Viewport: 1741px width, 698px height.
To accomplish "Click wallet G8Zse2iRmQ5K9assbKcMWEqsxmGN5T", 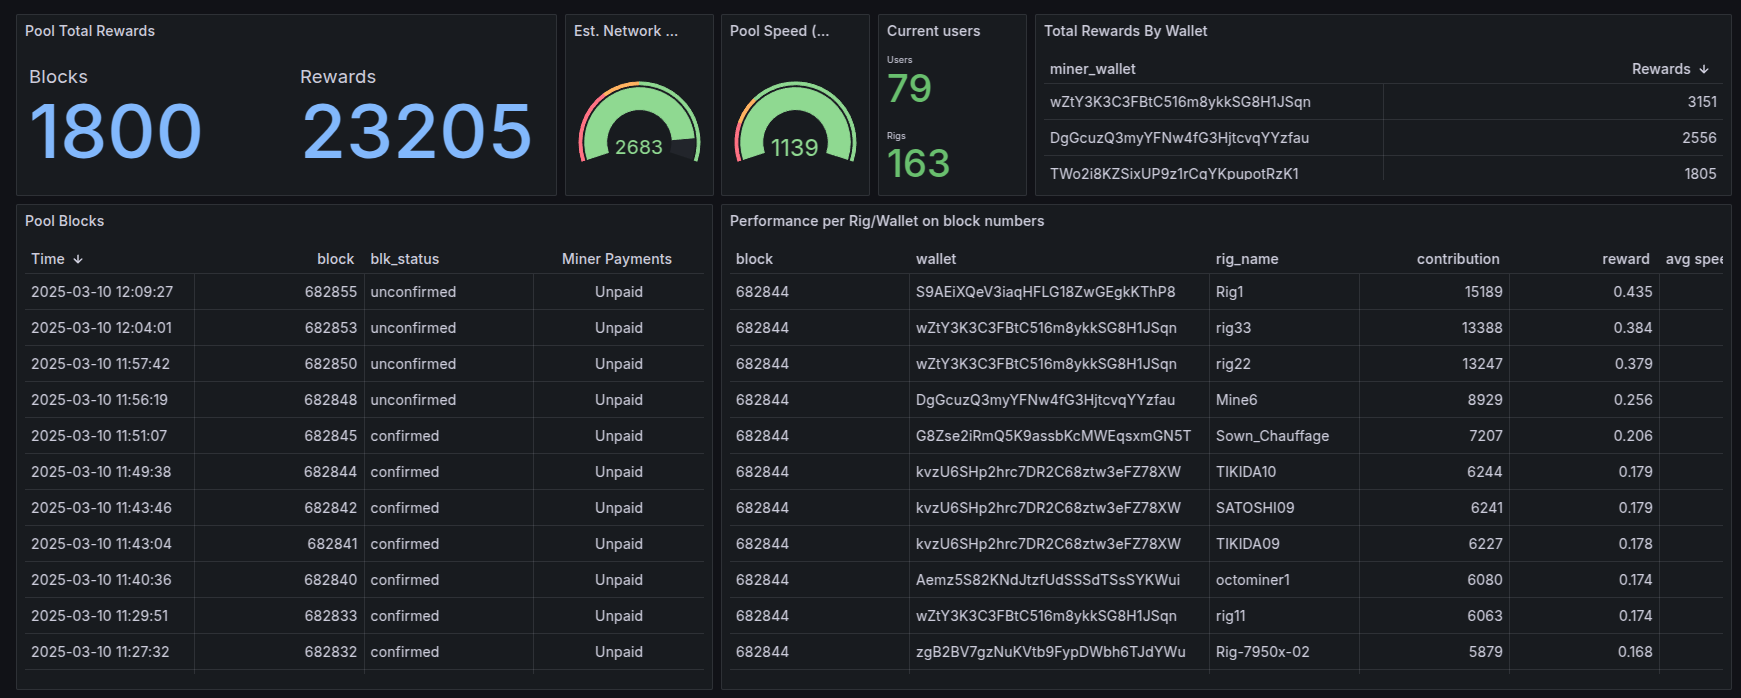I will 1054,436.
